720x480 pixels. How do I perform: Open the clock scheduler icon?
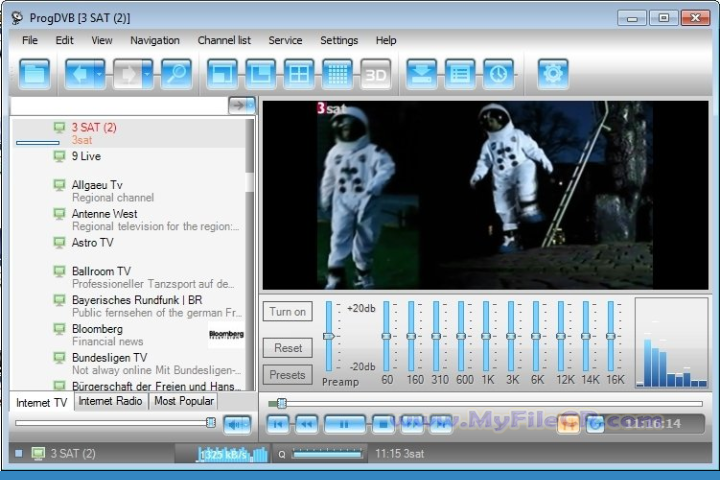click(499, 73)
